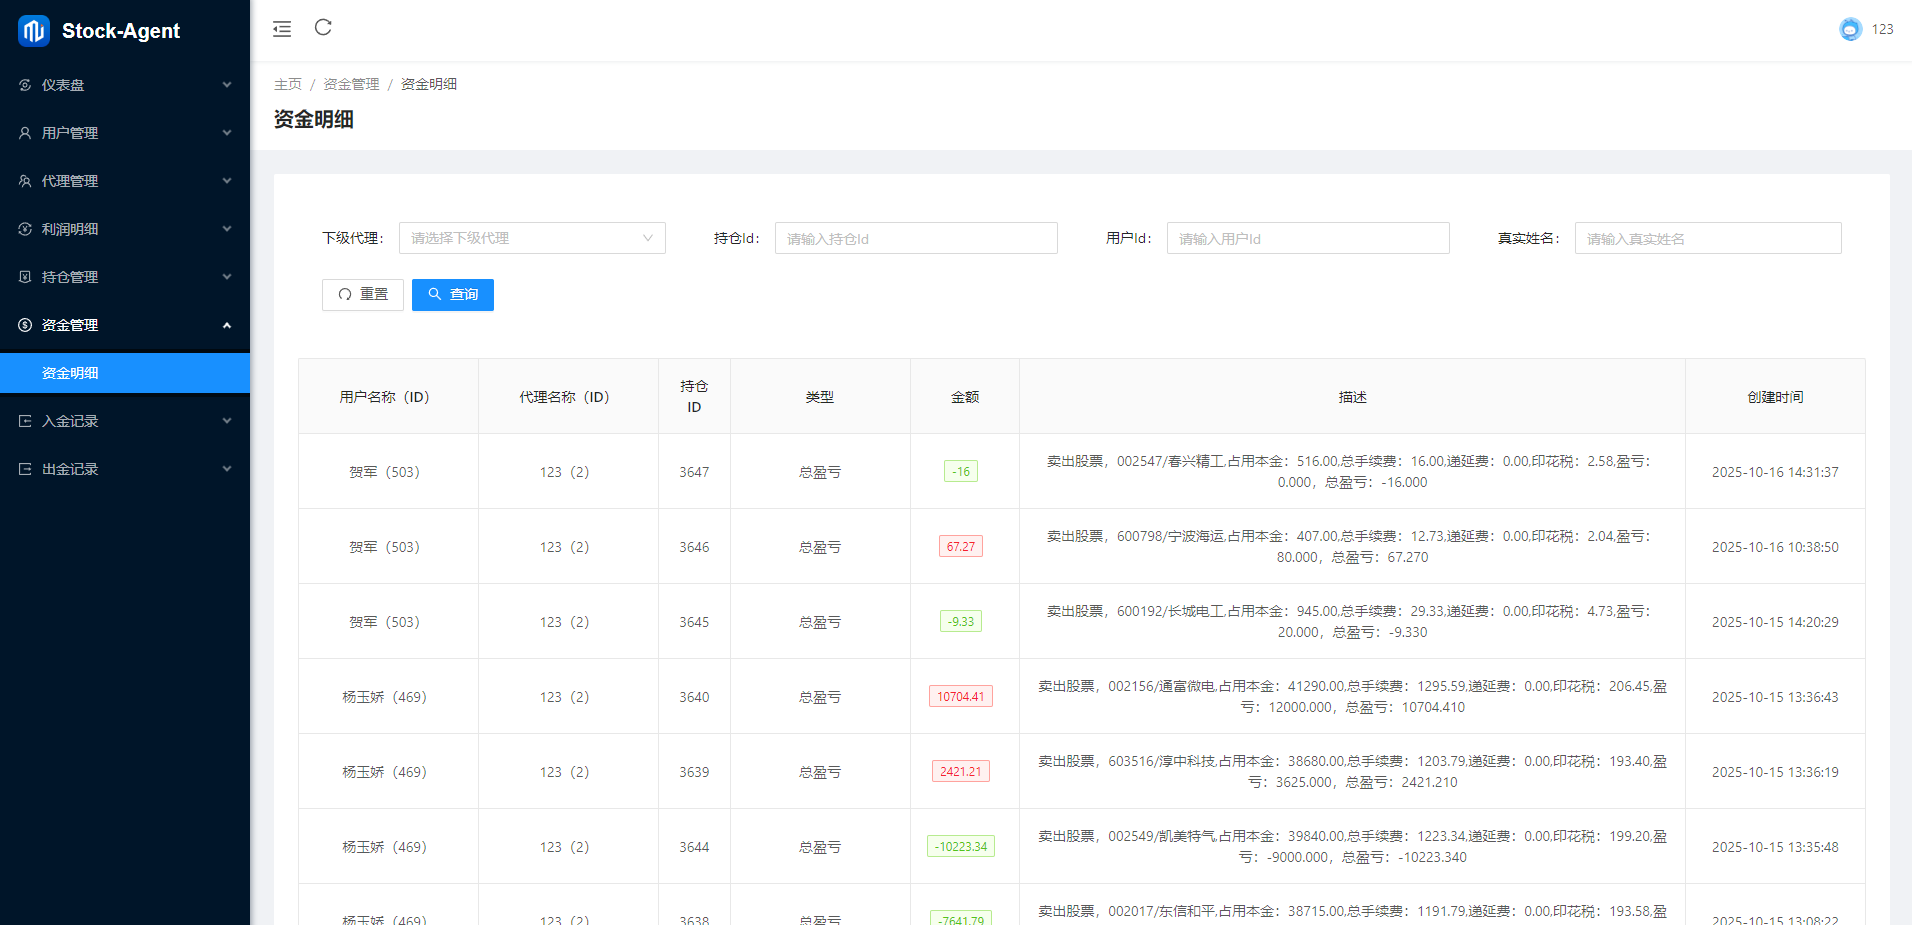Click the blue 查询 search button
This screenshot has height=925, width=1912.
click(x=453, y=295)
